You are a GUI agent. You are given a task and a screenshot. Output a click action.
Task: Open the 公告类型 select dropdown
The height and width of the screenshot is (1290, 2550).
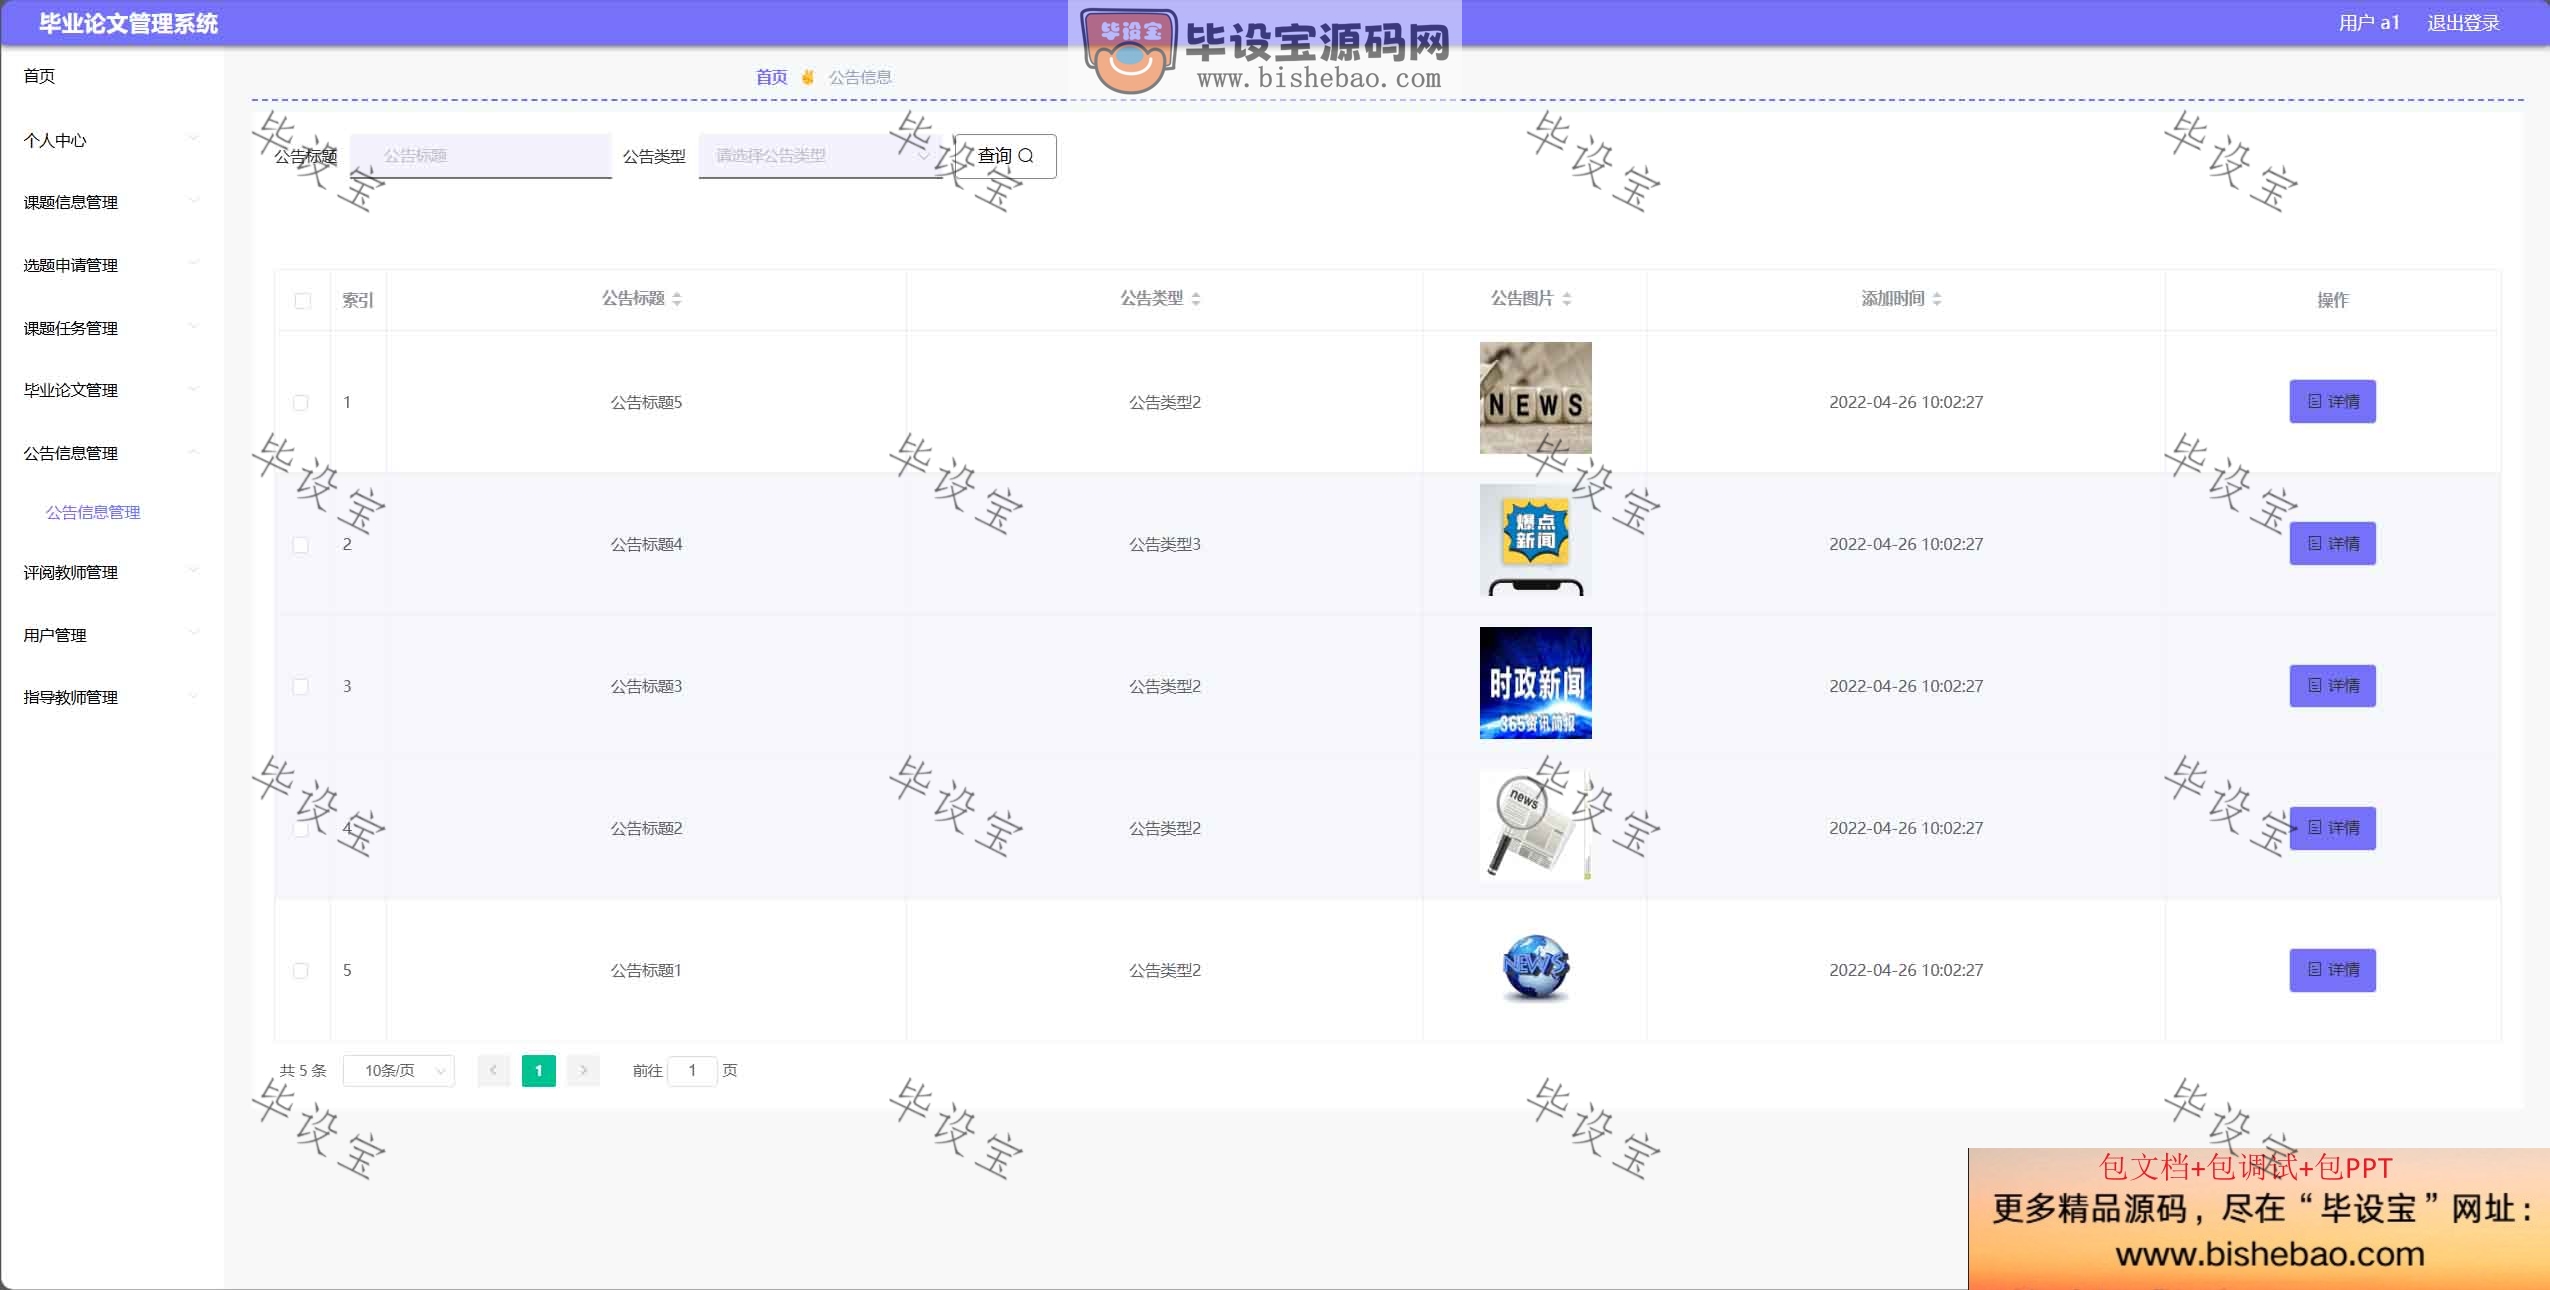(820, 156)
